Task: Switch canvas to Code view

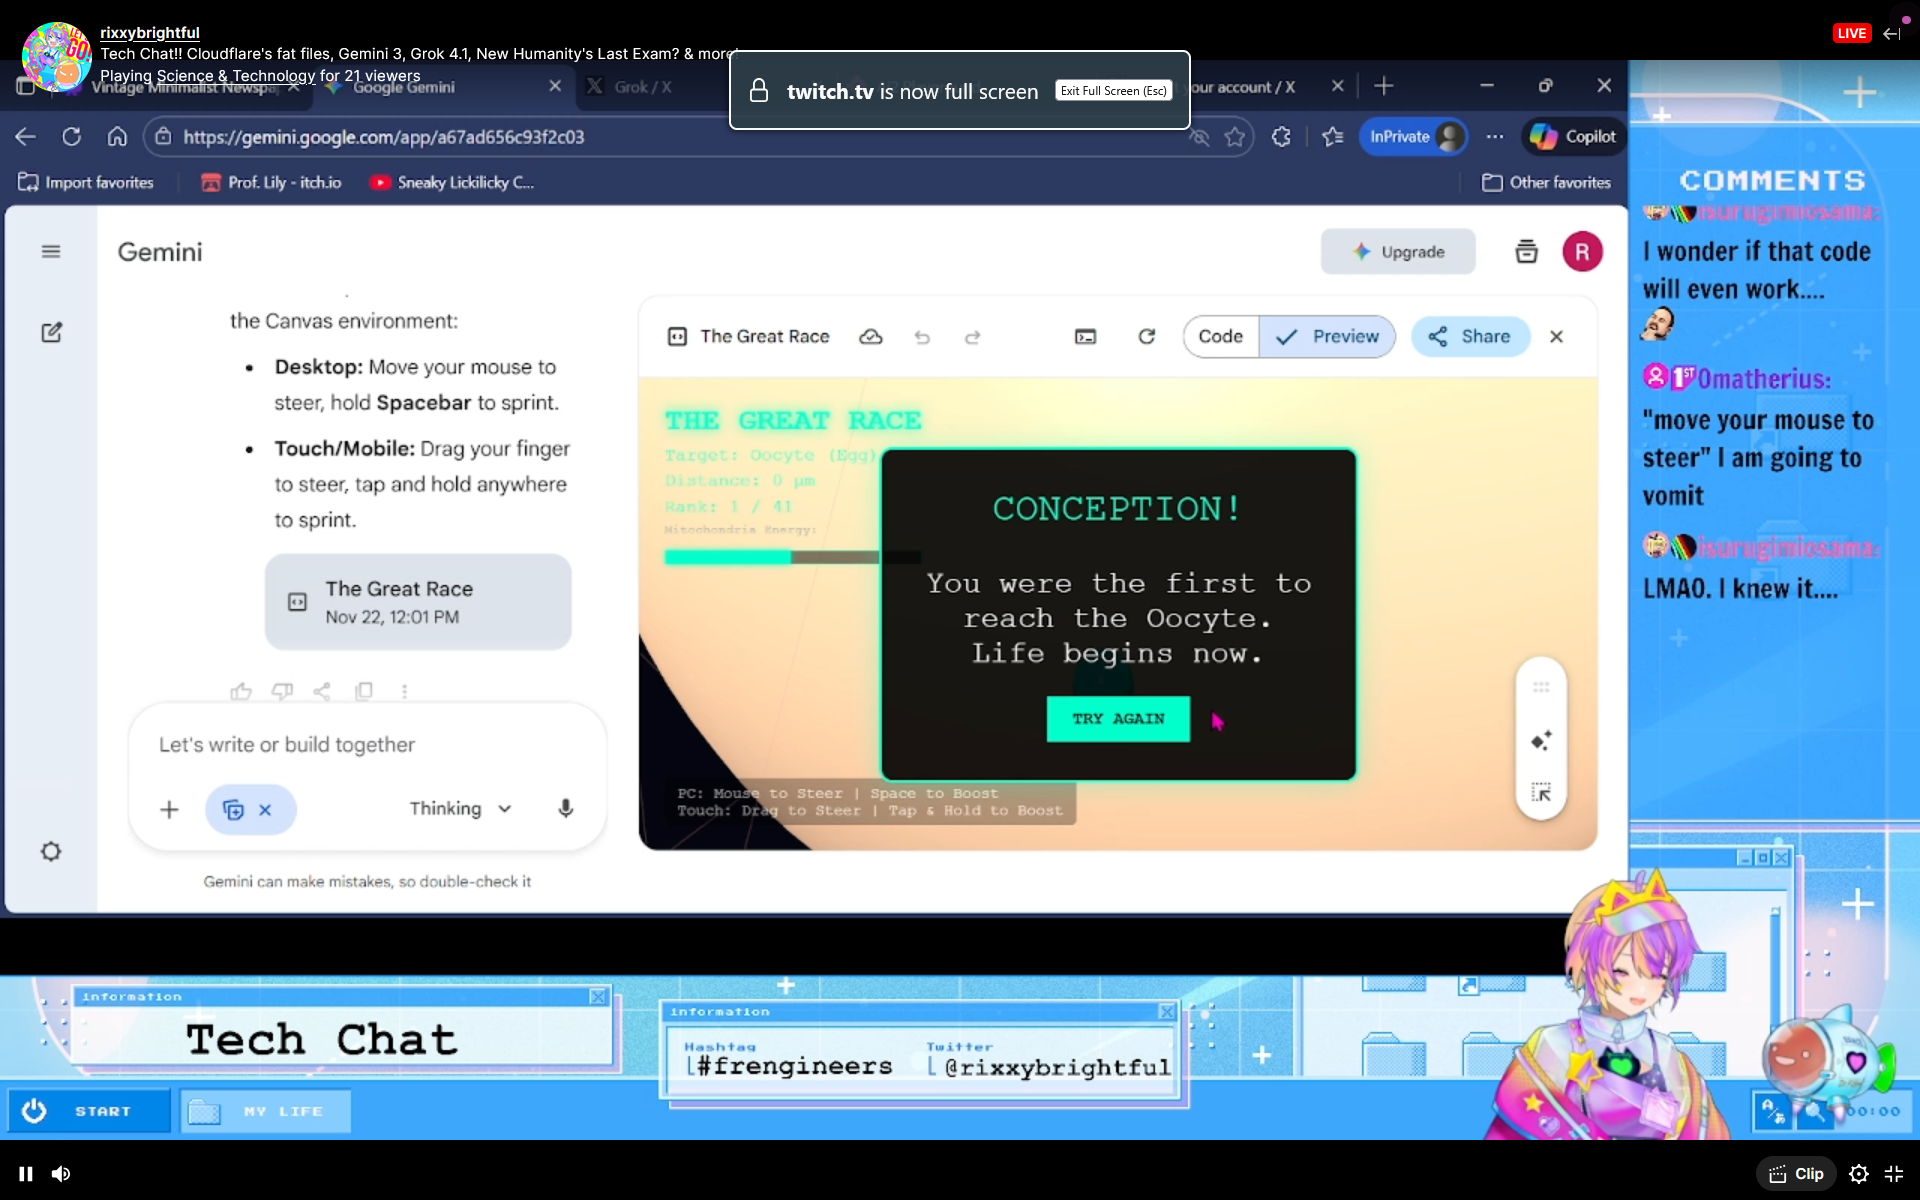Action: pyautogui.click(x=1220, y=337)
